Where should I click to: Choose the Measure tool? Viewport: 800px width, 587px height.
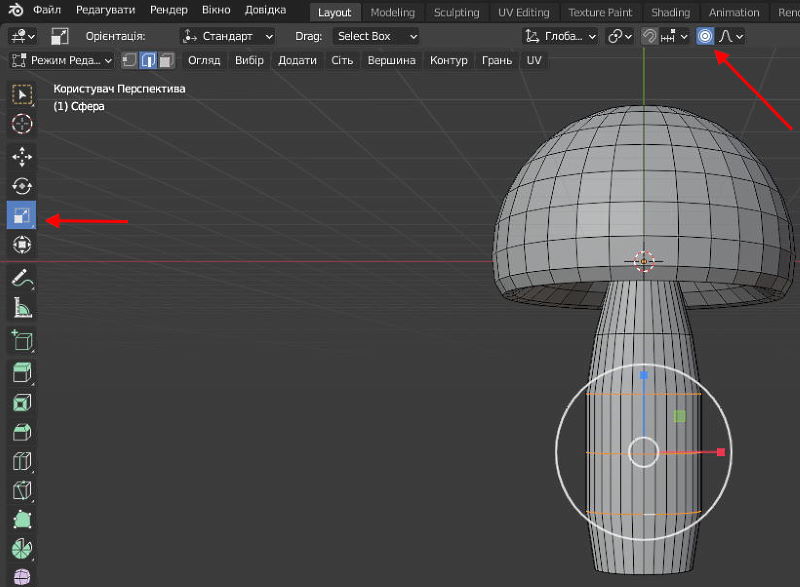point(21,308)
